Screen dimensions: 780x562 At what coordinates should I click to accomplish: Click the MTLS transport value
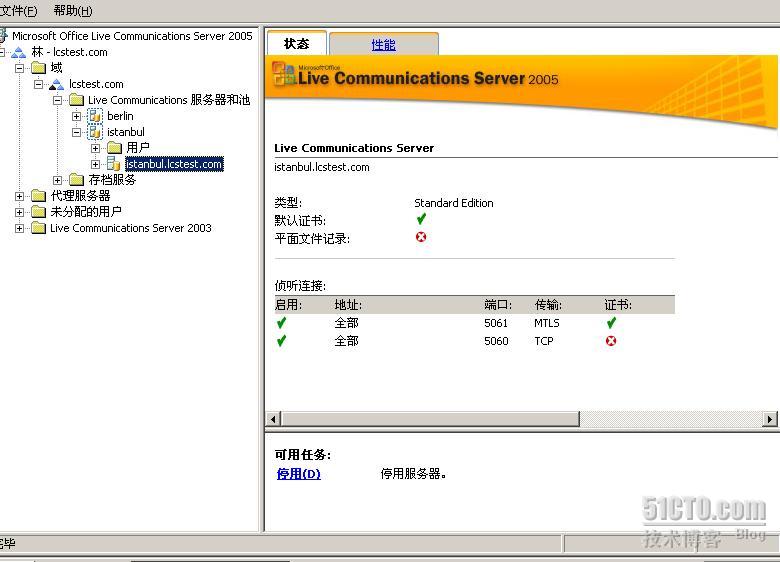[x=547, y=323]
